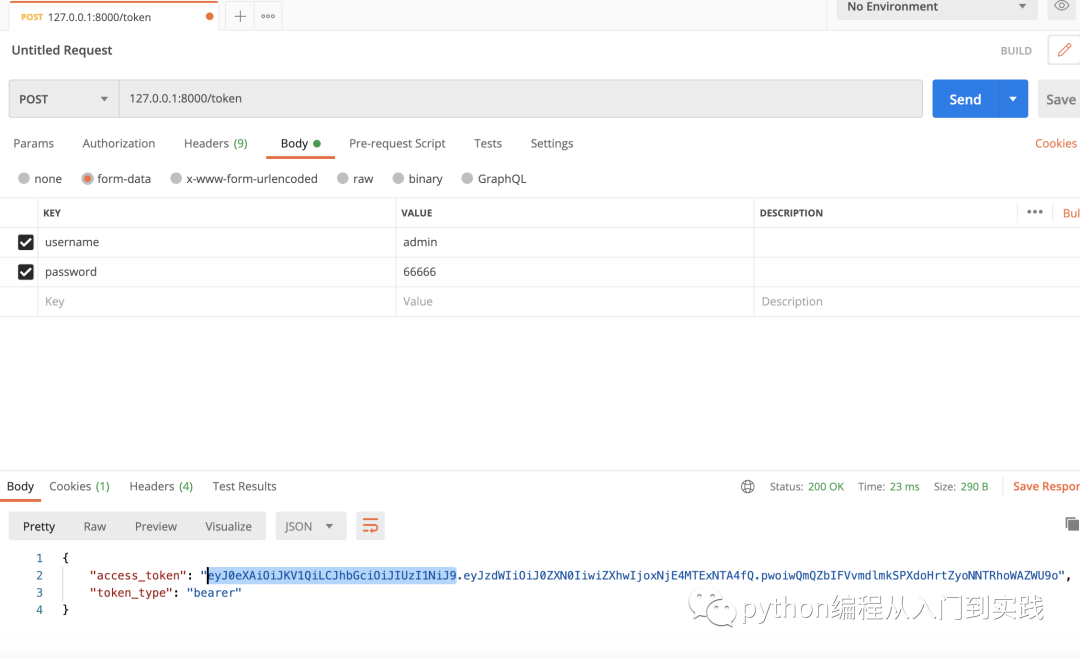Open the JSON response format dropdown
Image resolution: width=1080 pixels, height=659 pixels.
click(311, 526)
